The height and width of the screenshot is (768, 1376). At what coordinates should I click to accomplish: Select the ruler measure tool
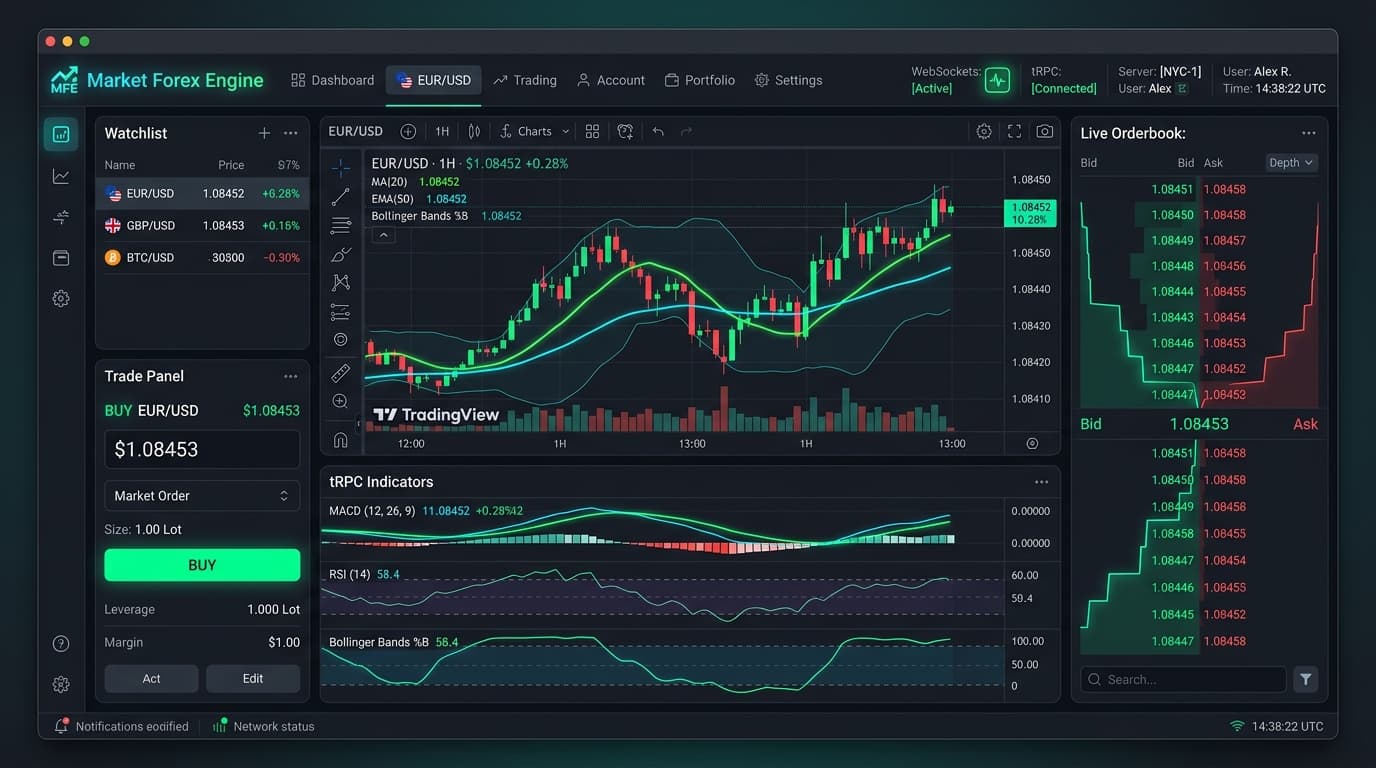tap(341, 373)
